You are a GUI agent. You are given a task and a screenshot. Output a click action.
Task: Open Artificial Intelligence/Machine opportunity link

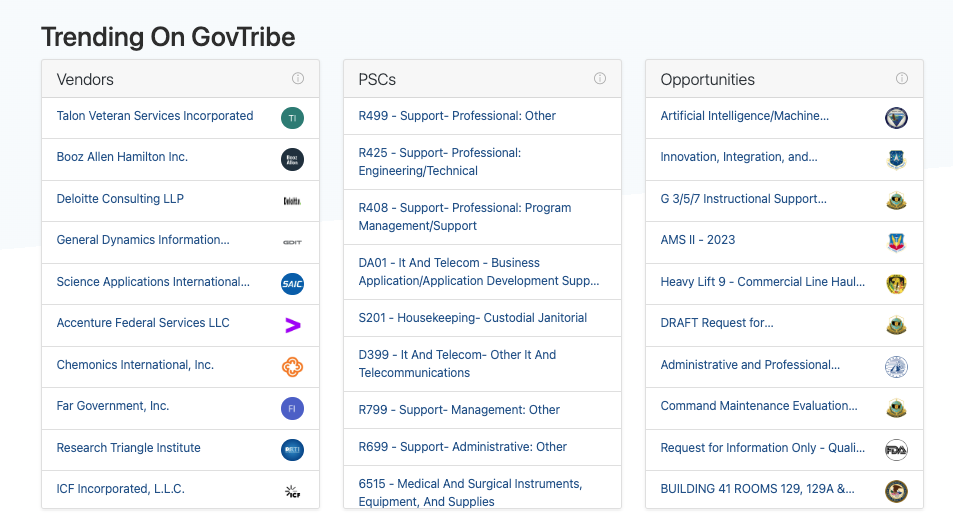[744, 116]
